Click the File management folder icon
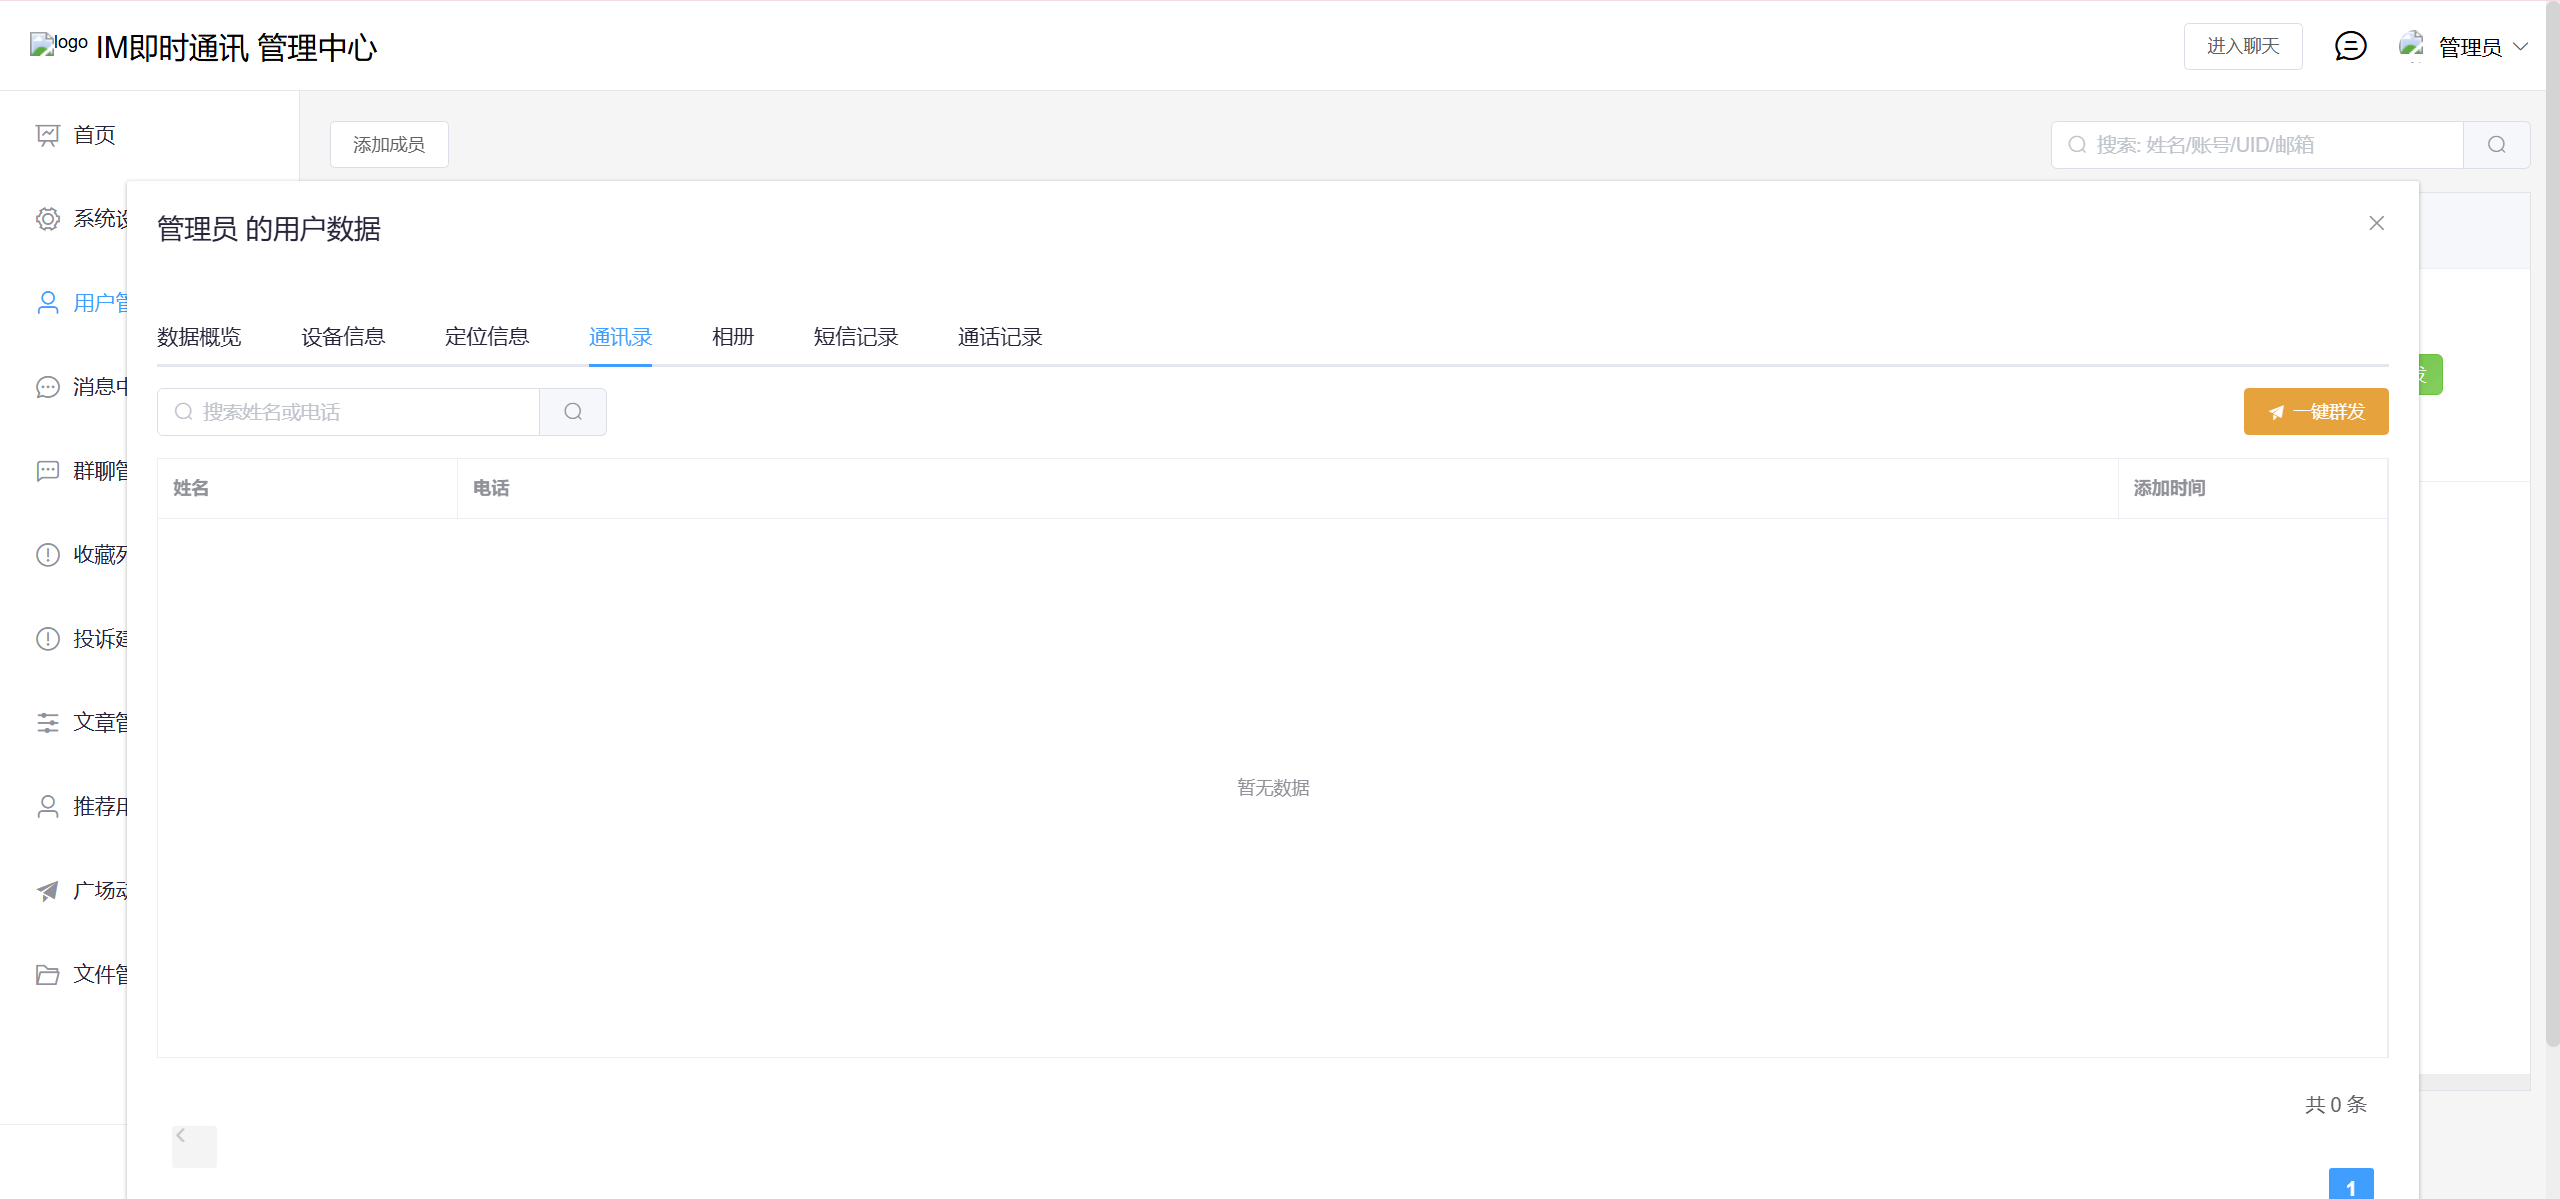2560x1199 pixels. [x=47, y=975]
